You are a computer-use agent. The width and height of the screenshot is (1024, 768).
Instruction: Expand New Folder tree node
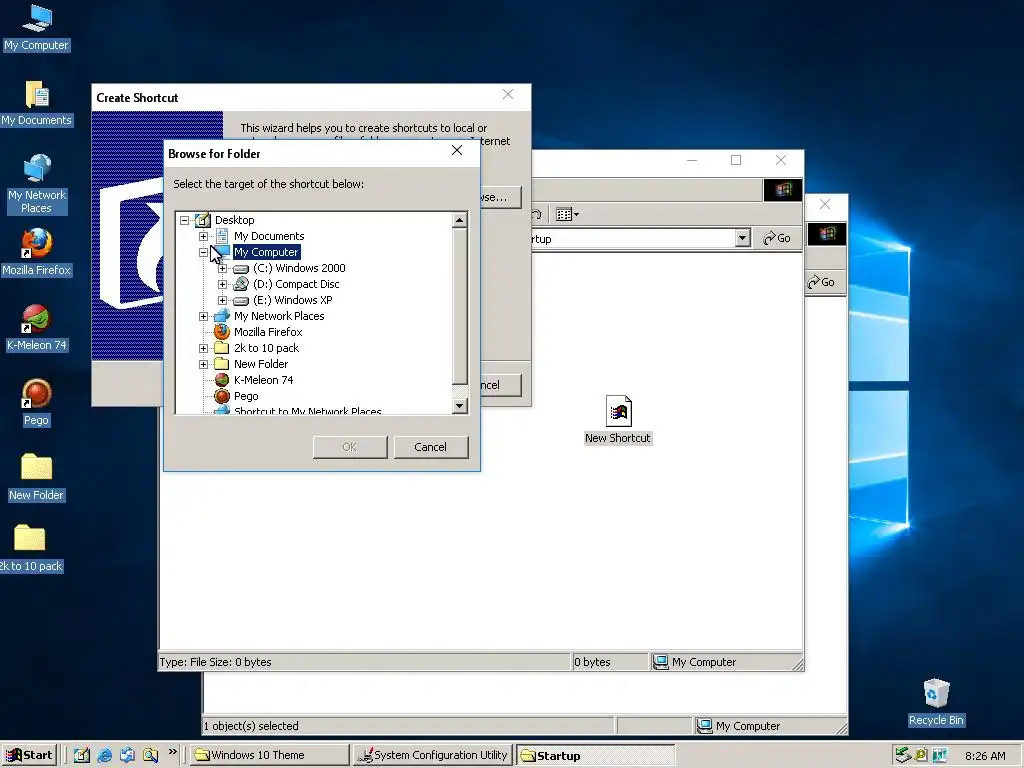pyautogui.click(x=203, y=364)
